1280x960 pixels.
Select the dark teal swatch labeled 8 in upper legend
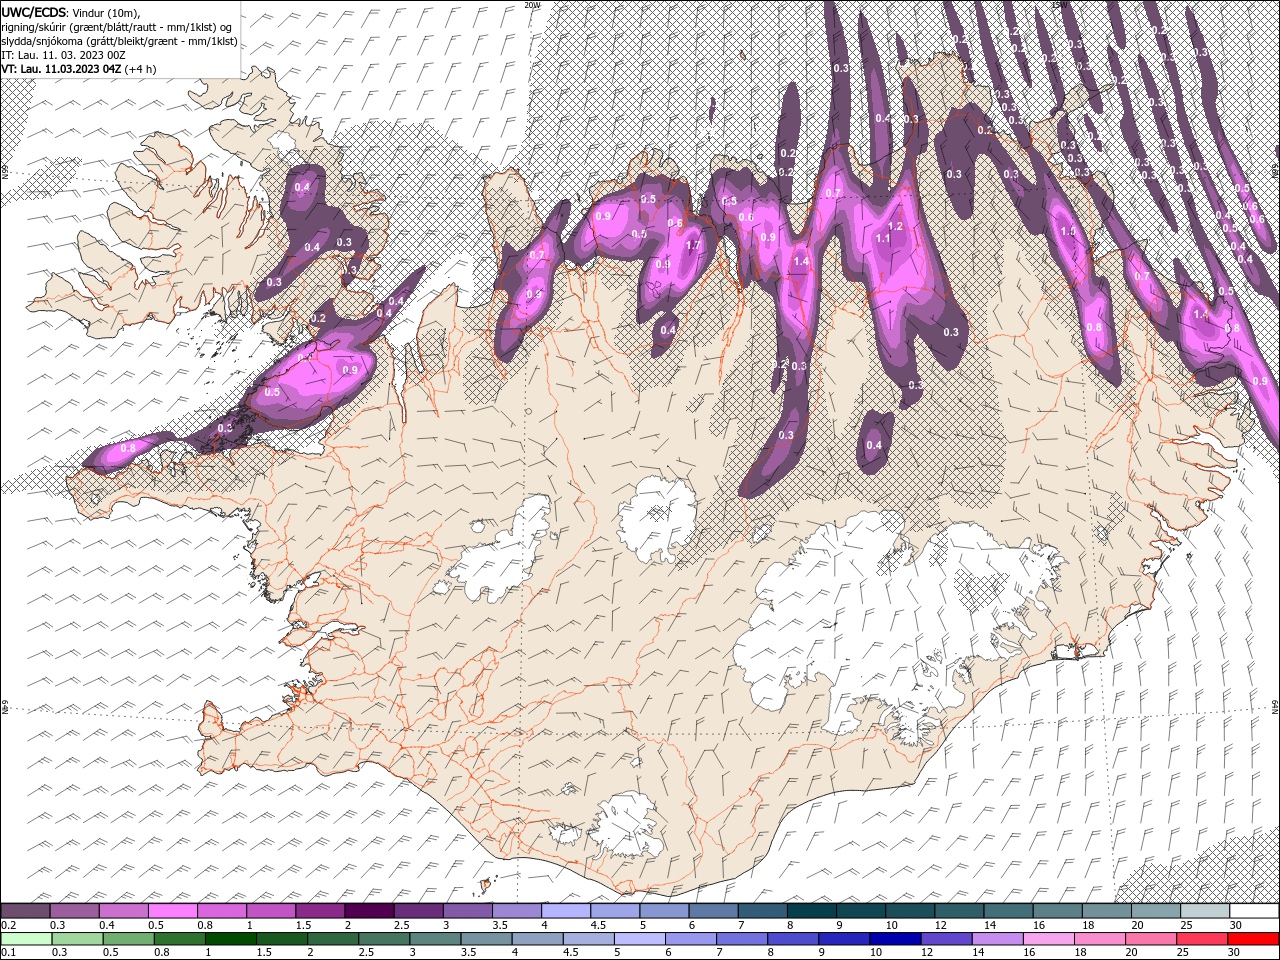[x=811, y=911]
